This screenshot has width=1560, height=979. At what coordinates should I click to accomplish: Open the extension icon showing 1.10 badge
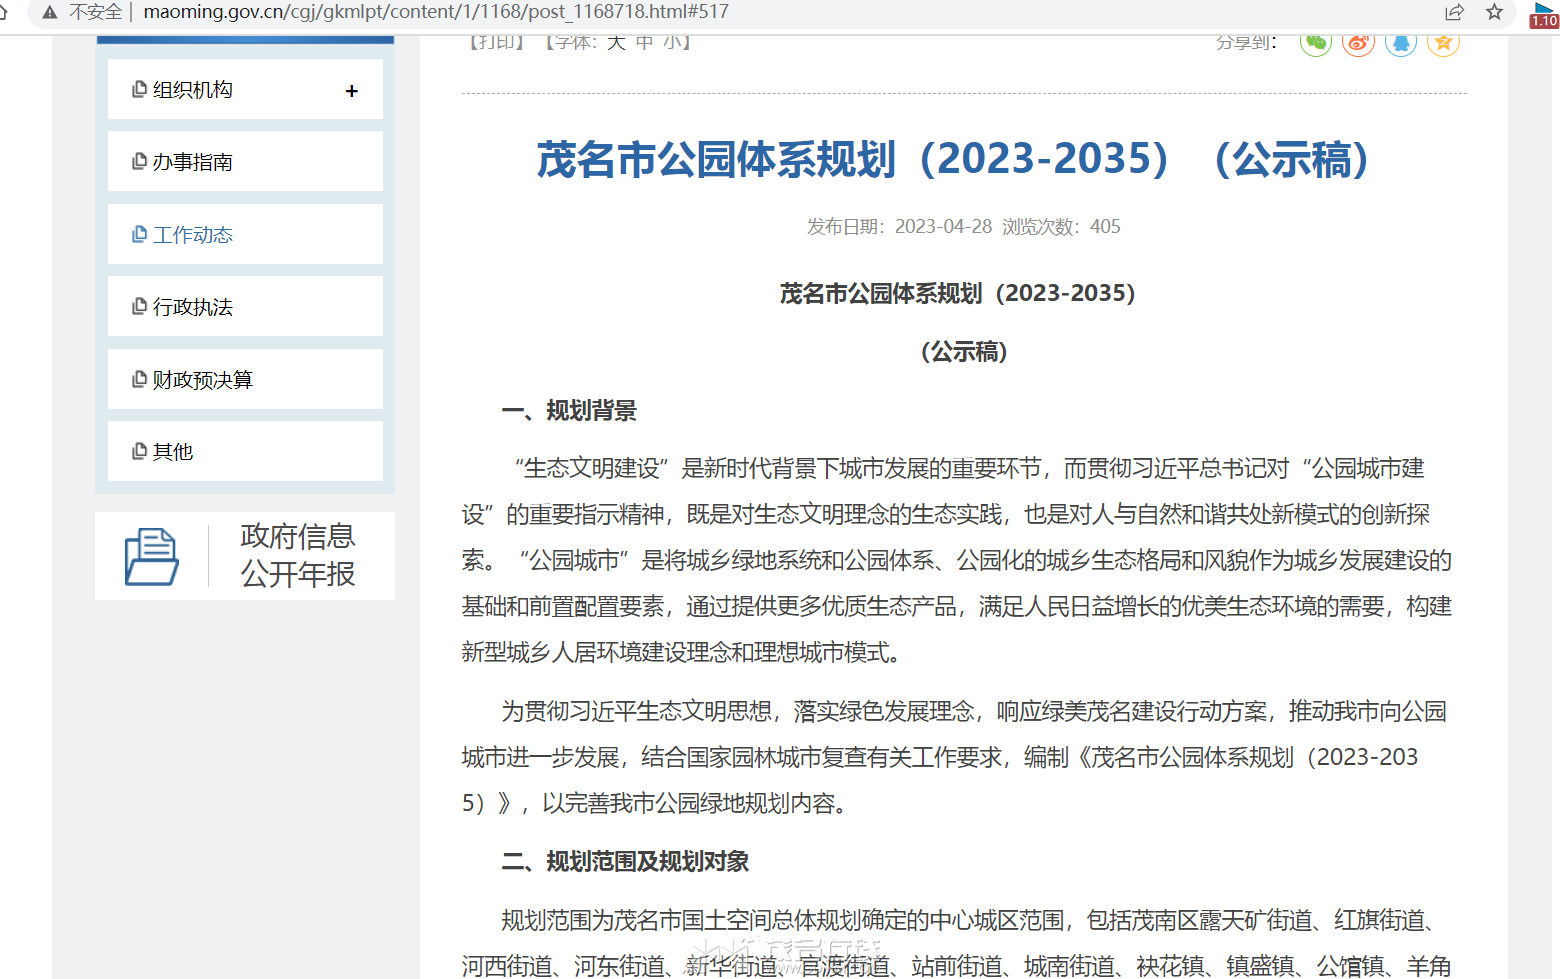point(1544,14)
